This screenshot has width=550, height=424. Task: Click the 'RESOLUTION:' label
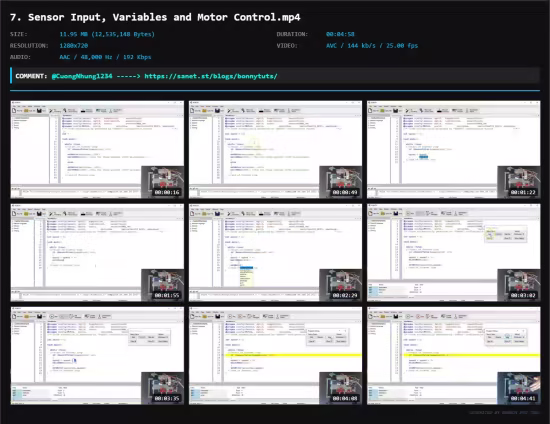tap(29, 46)
